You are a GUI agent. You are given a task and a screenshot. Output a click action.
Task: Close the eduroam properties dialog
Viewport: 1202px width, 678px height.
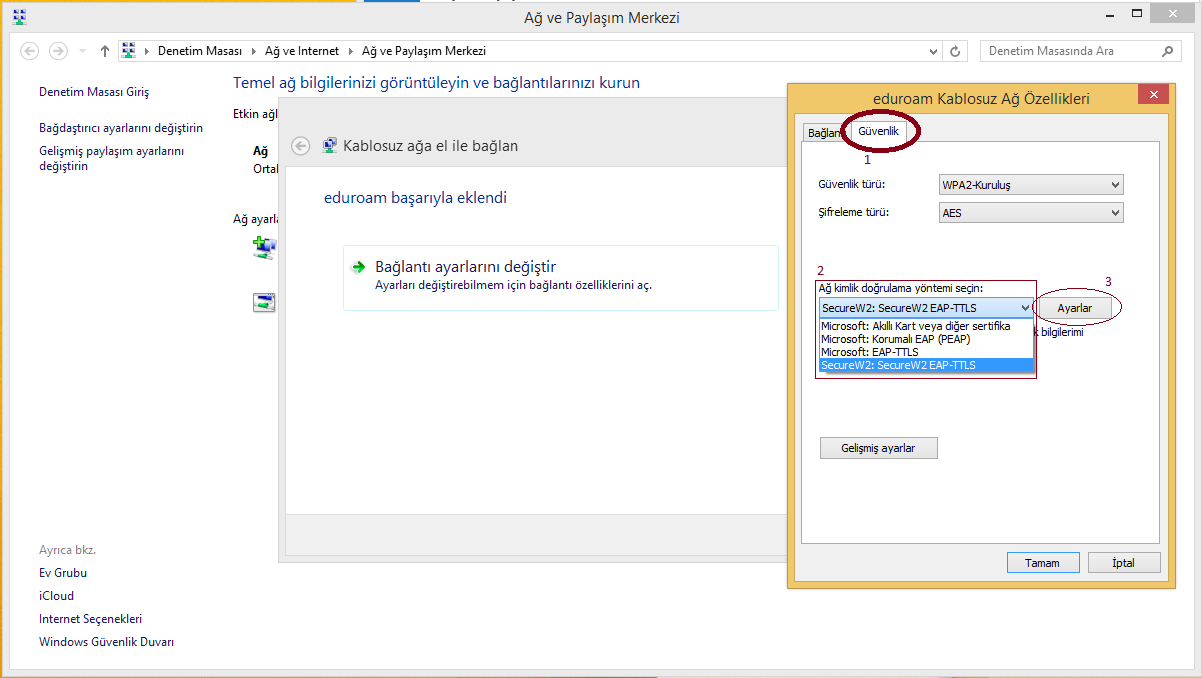[1153, 94]
